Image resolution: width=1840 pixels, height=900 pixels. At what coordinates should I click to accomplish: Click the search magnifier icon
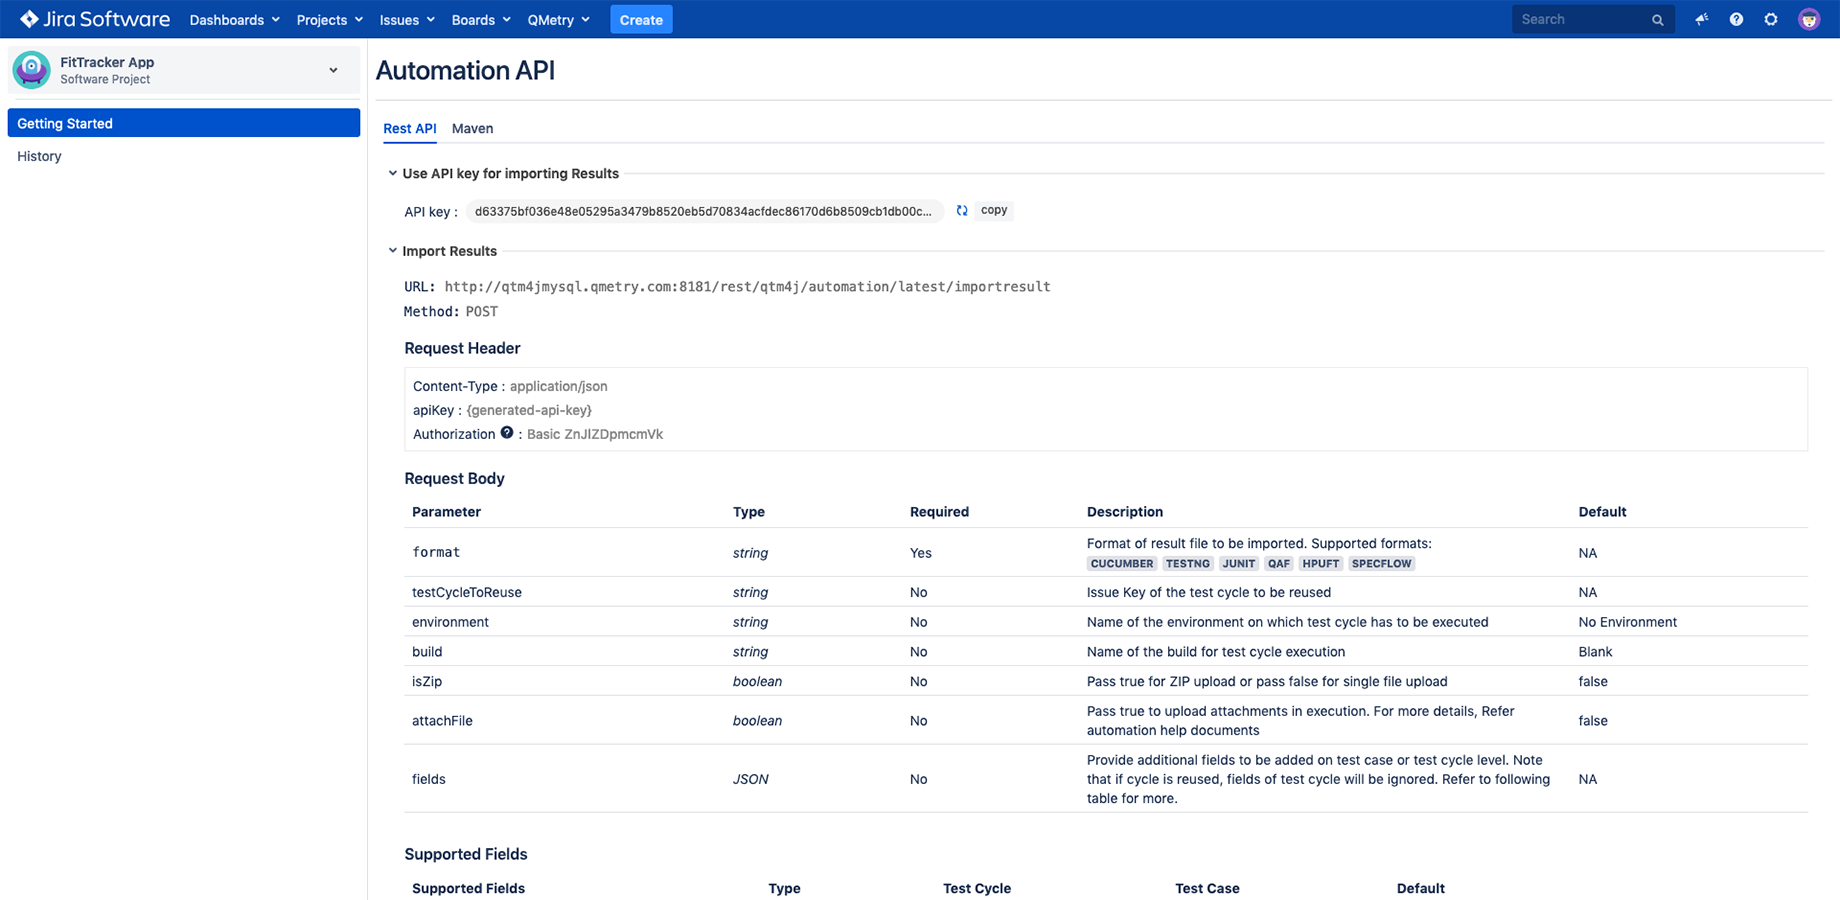point(1657,20)
